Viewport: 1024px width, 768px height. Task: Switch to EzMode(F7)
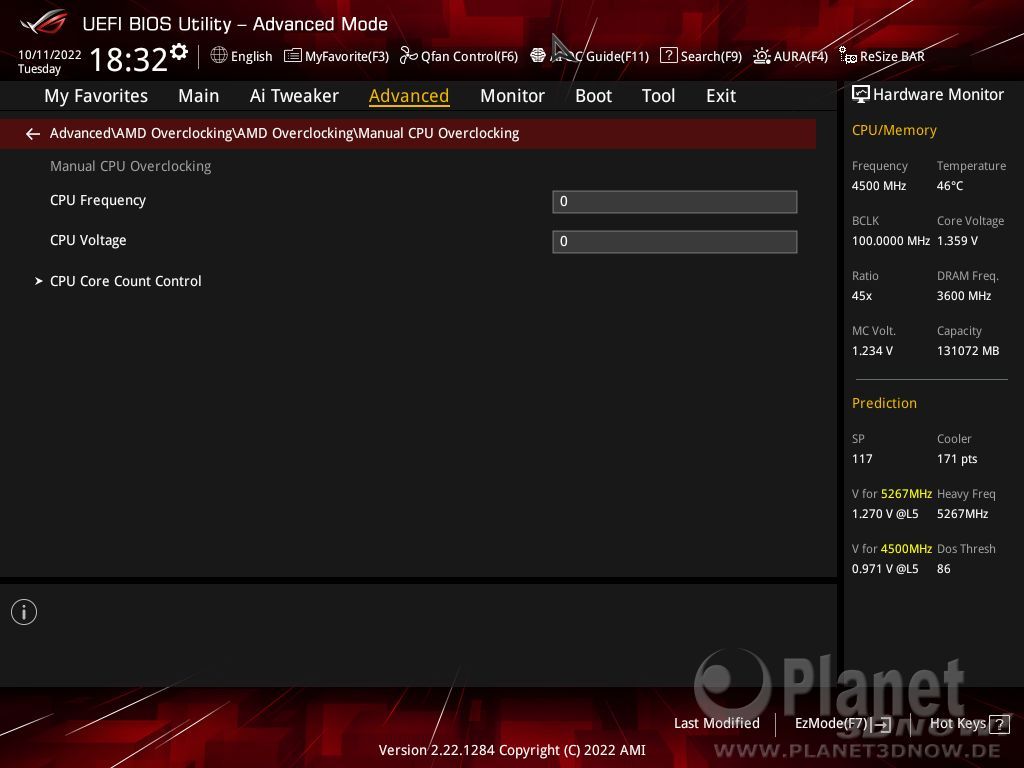coord(831,724)
